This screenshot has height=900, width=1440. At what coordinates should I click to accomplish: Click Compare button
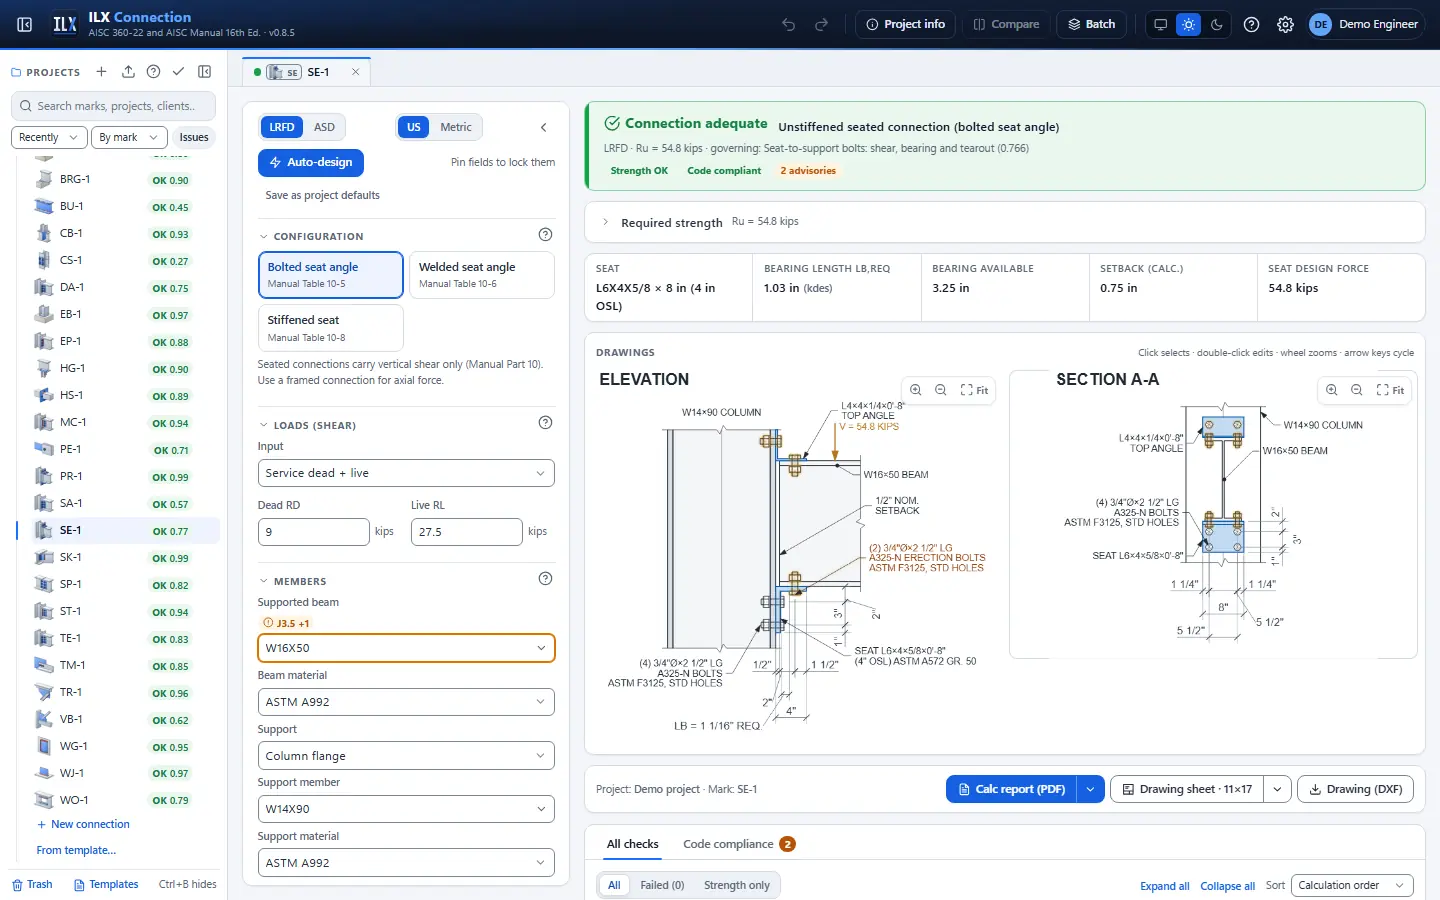[x=1006, y=24]
